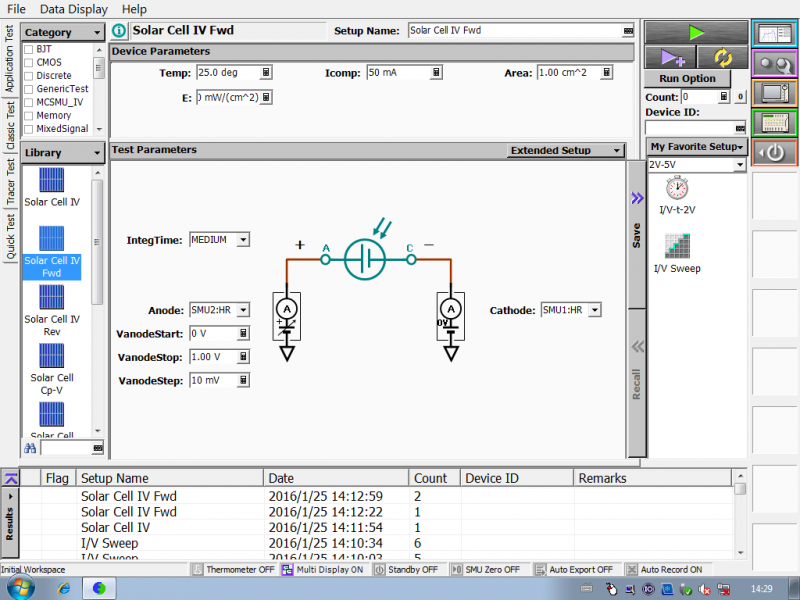Image resolution: width=800 pixels, height=600 pixels.
Task: Toggle Standby OFF in status bar
Action: coord(407,569)
